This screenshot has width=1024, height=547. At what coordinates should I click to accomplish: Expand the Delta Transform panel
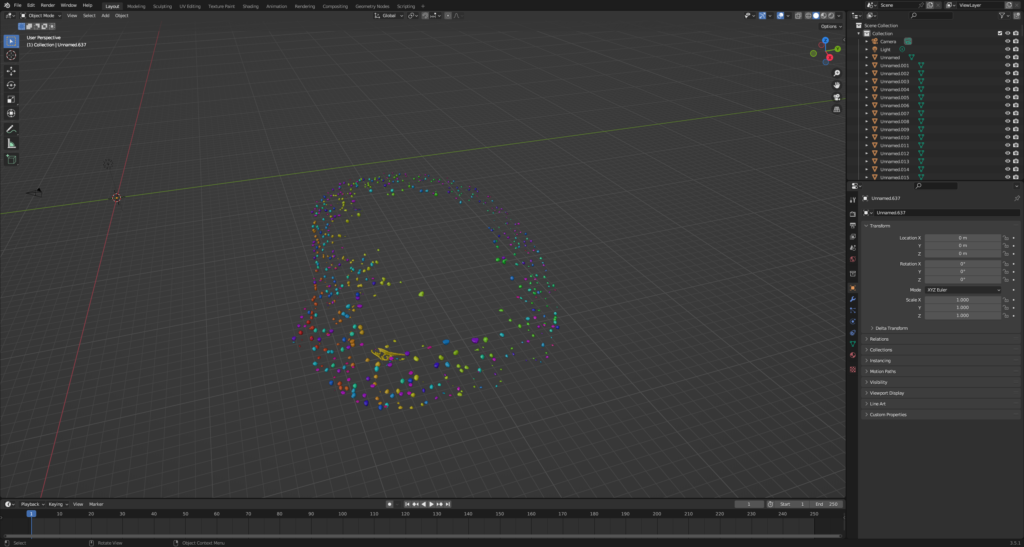(x=892, y=328)
